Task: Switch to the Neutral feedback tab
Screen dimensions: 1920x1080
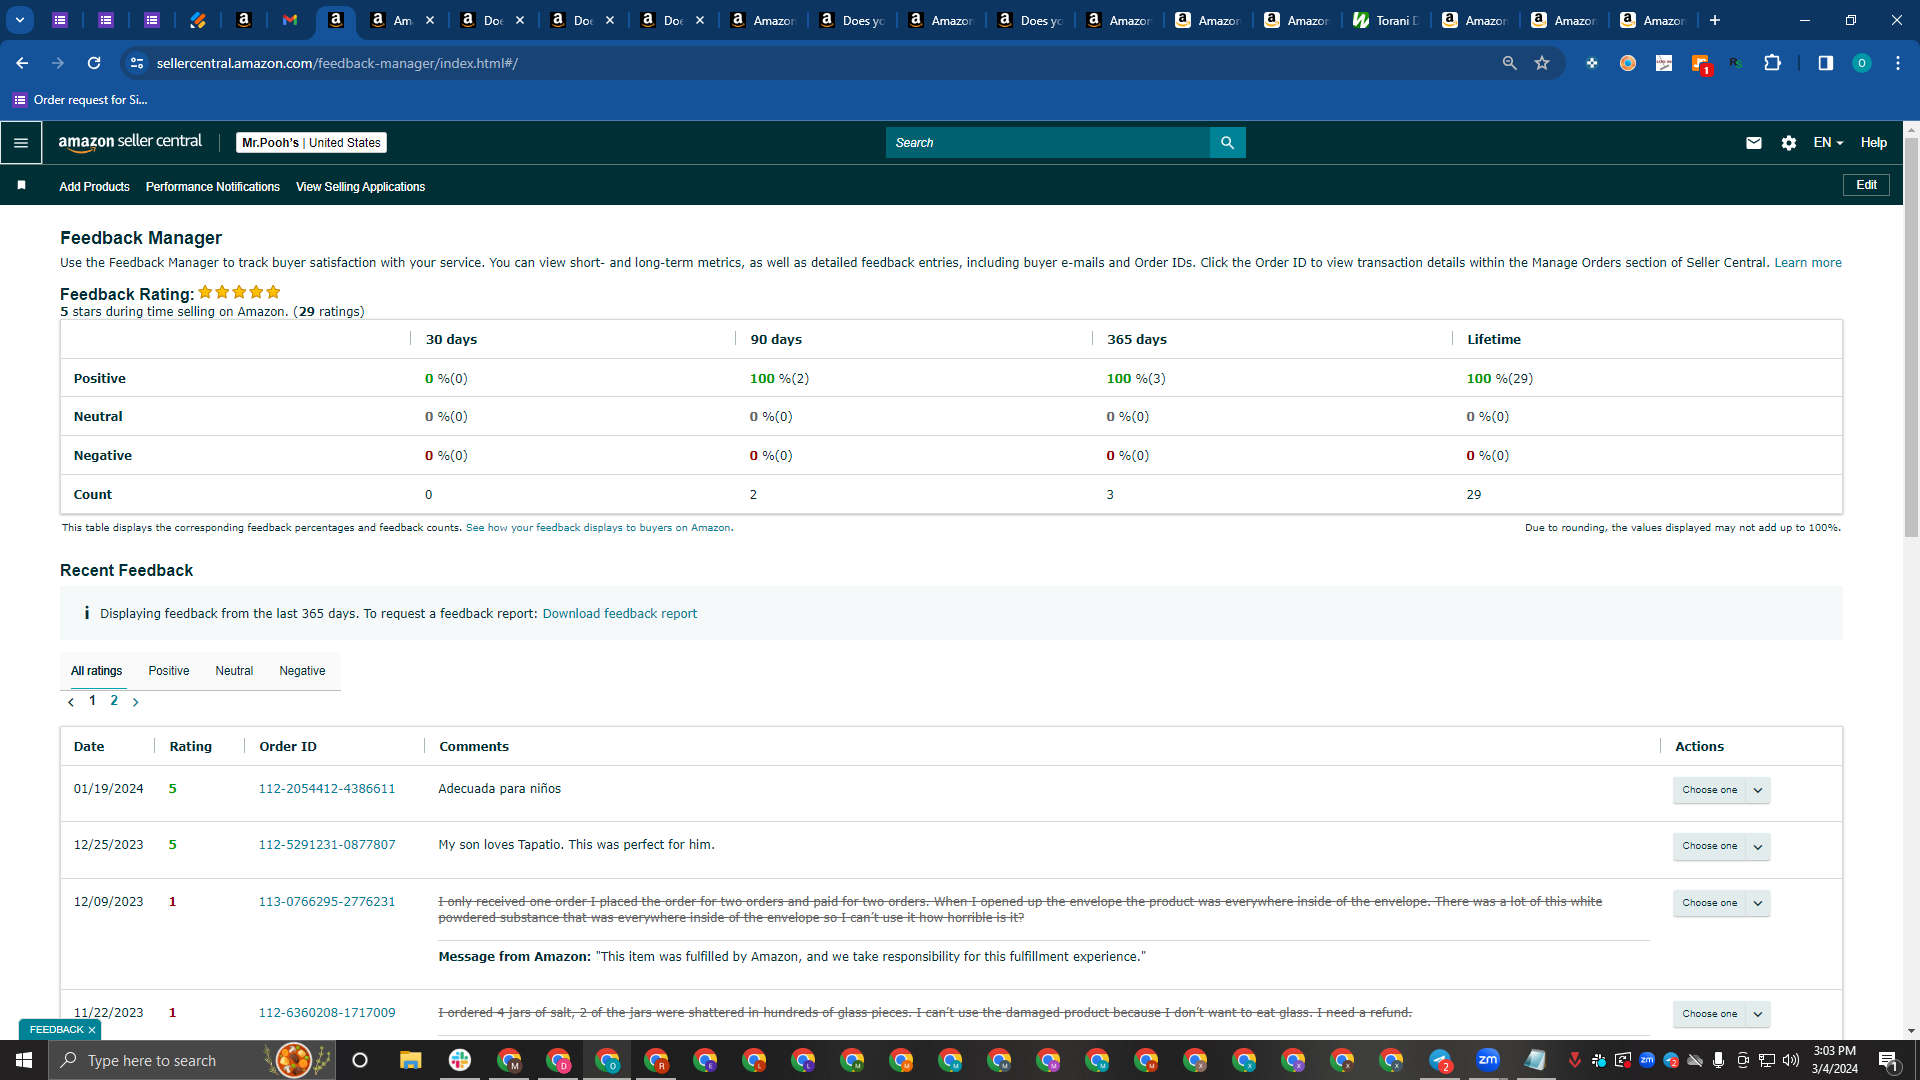Action: click(234, 671)
